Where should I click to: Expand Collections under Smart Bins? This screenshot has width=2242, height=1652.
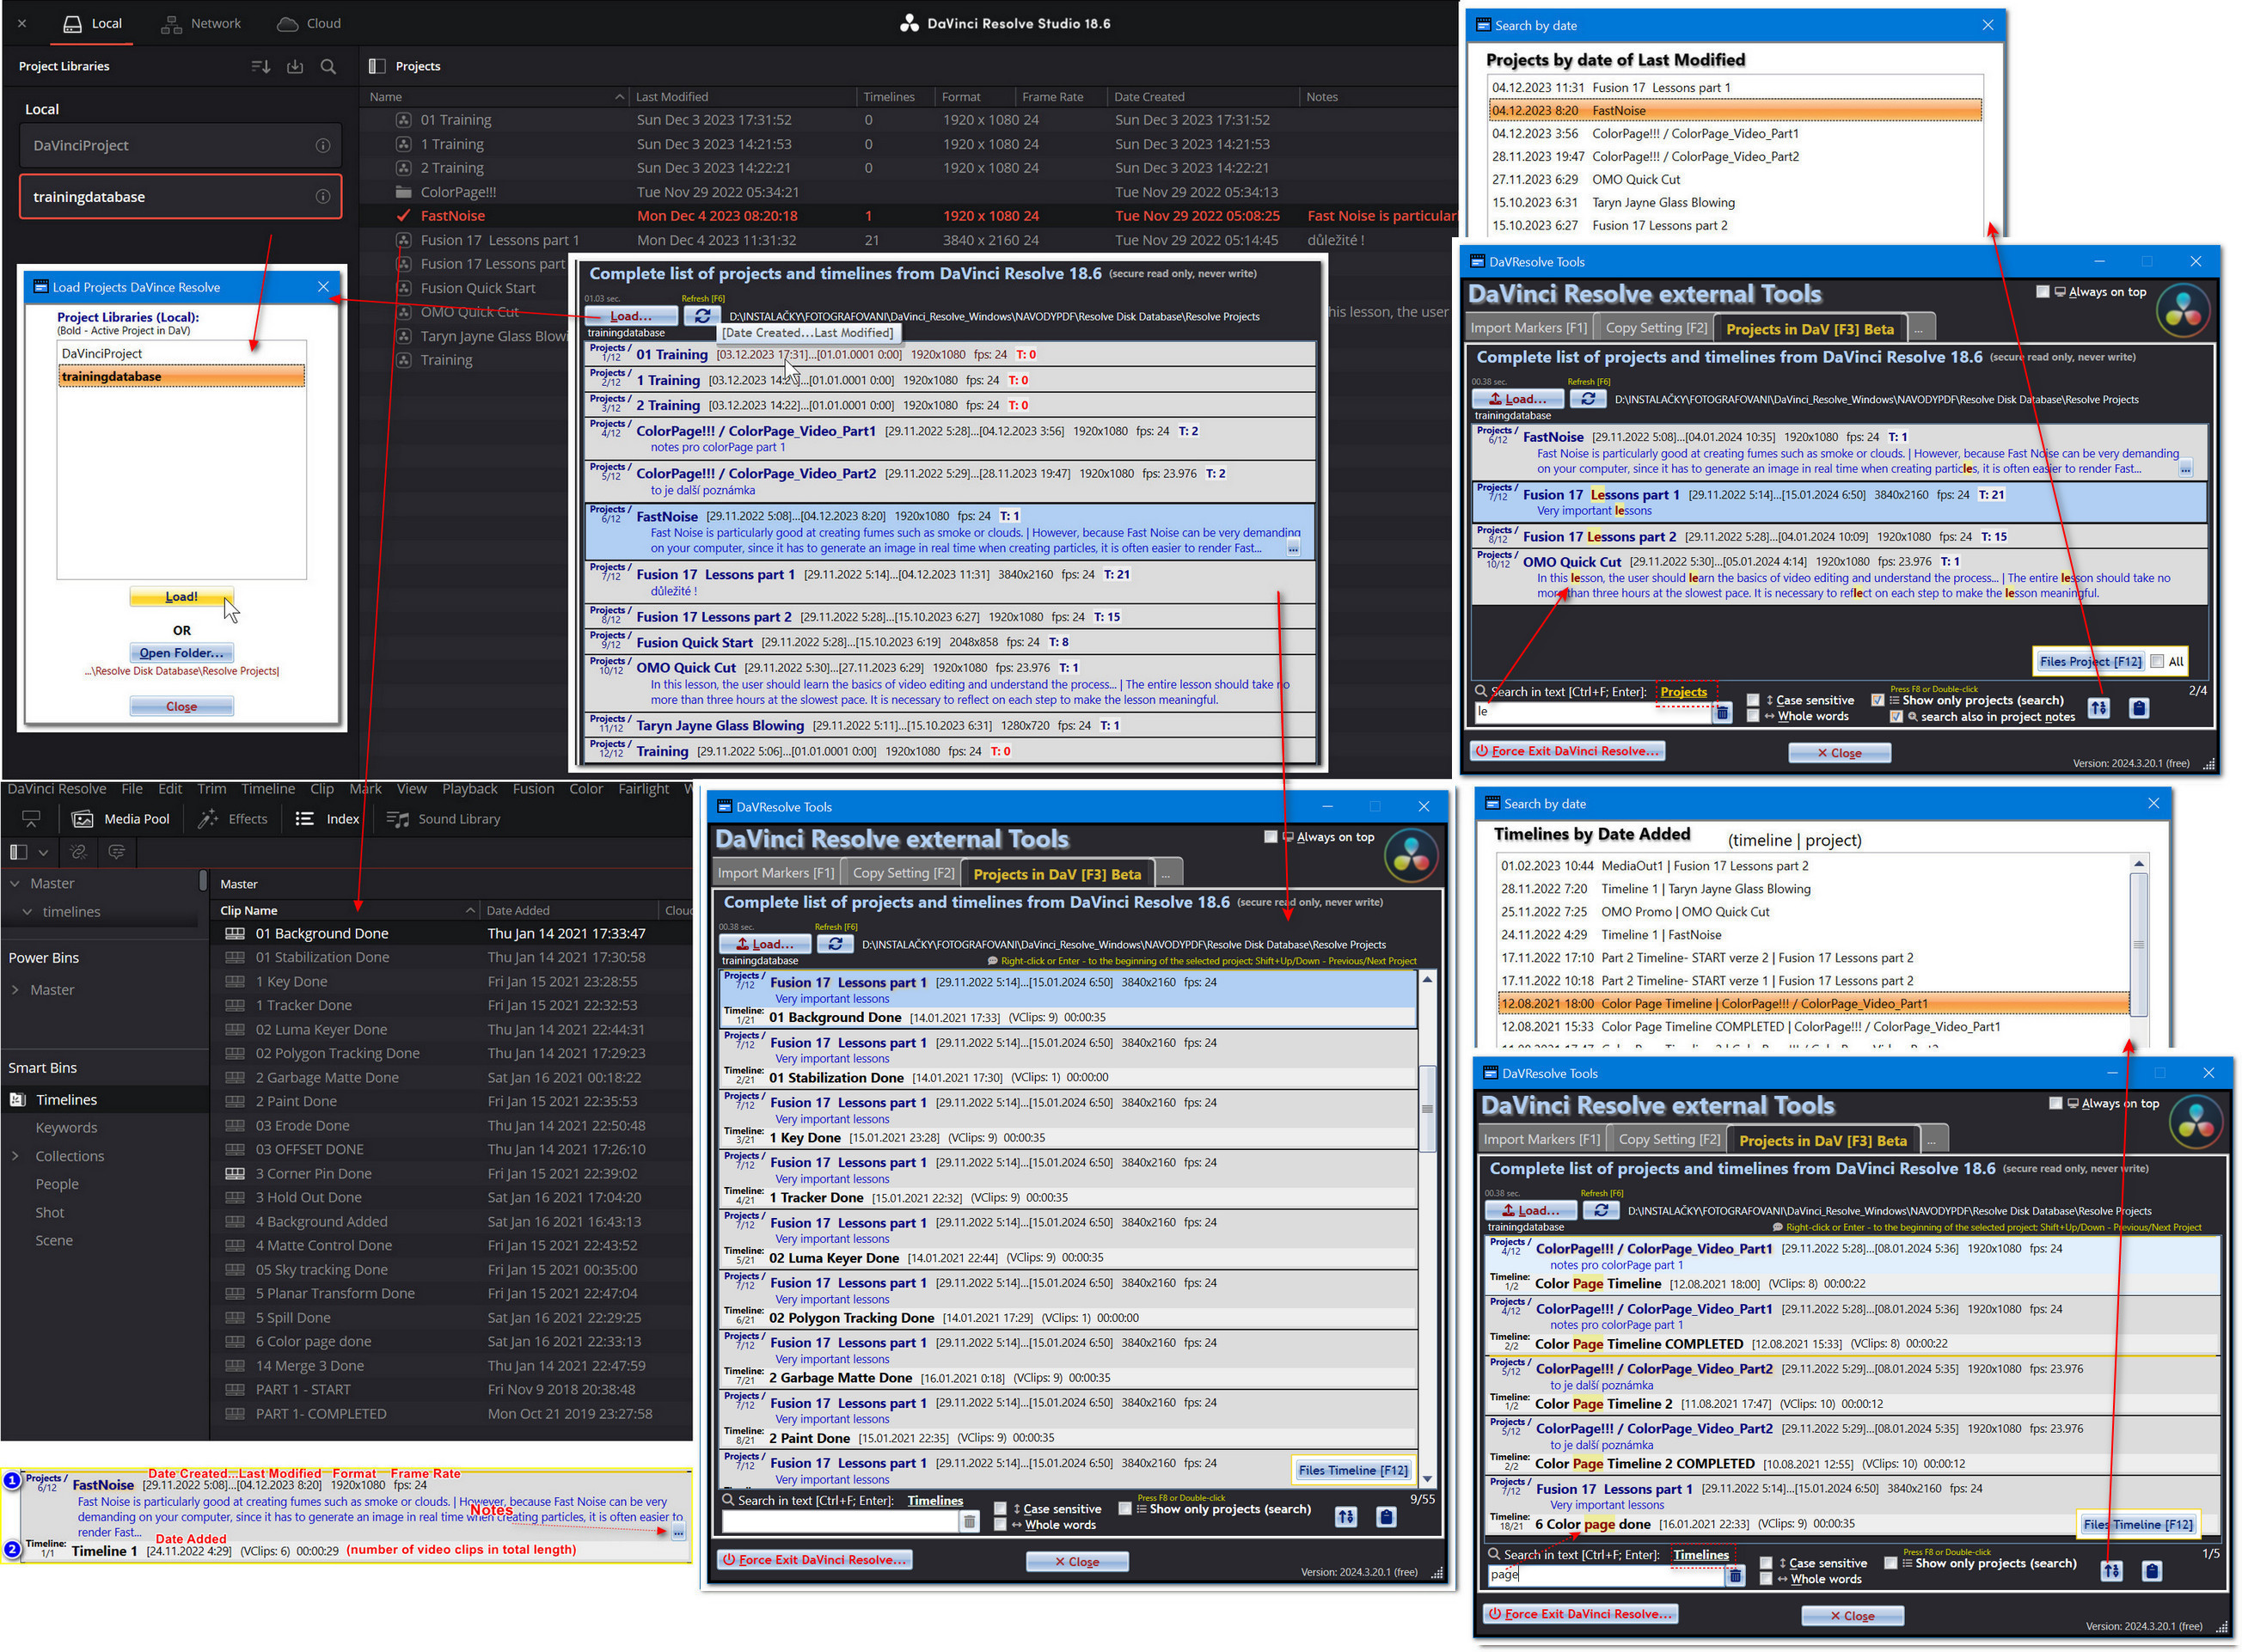[14, 1156]
